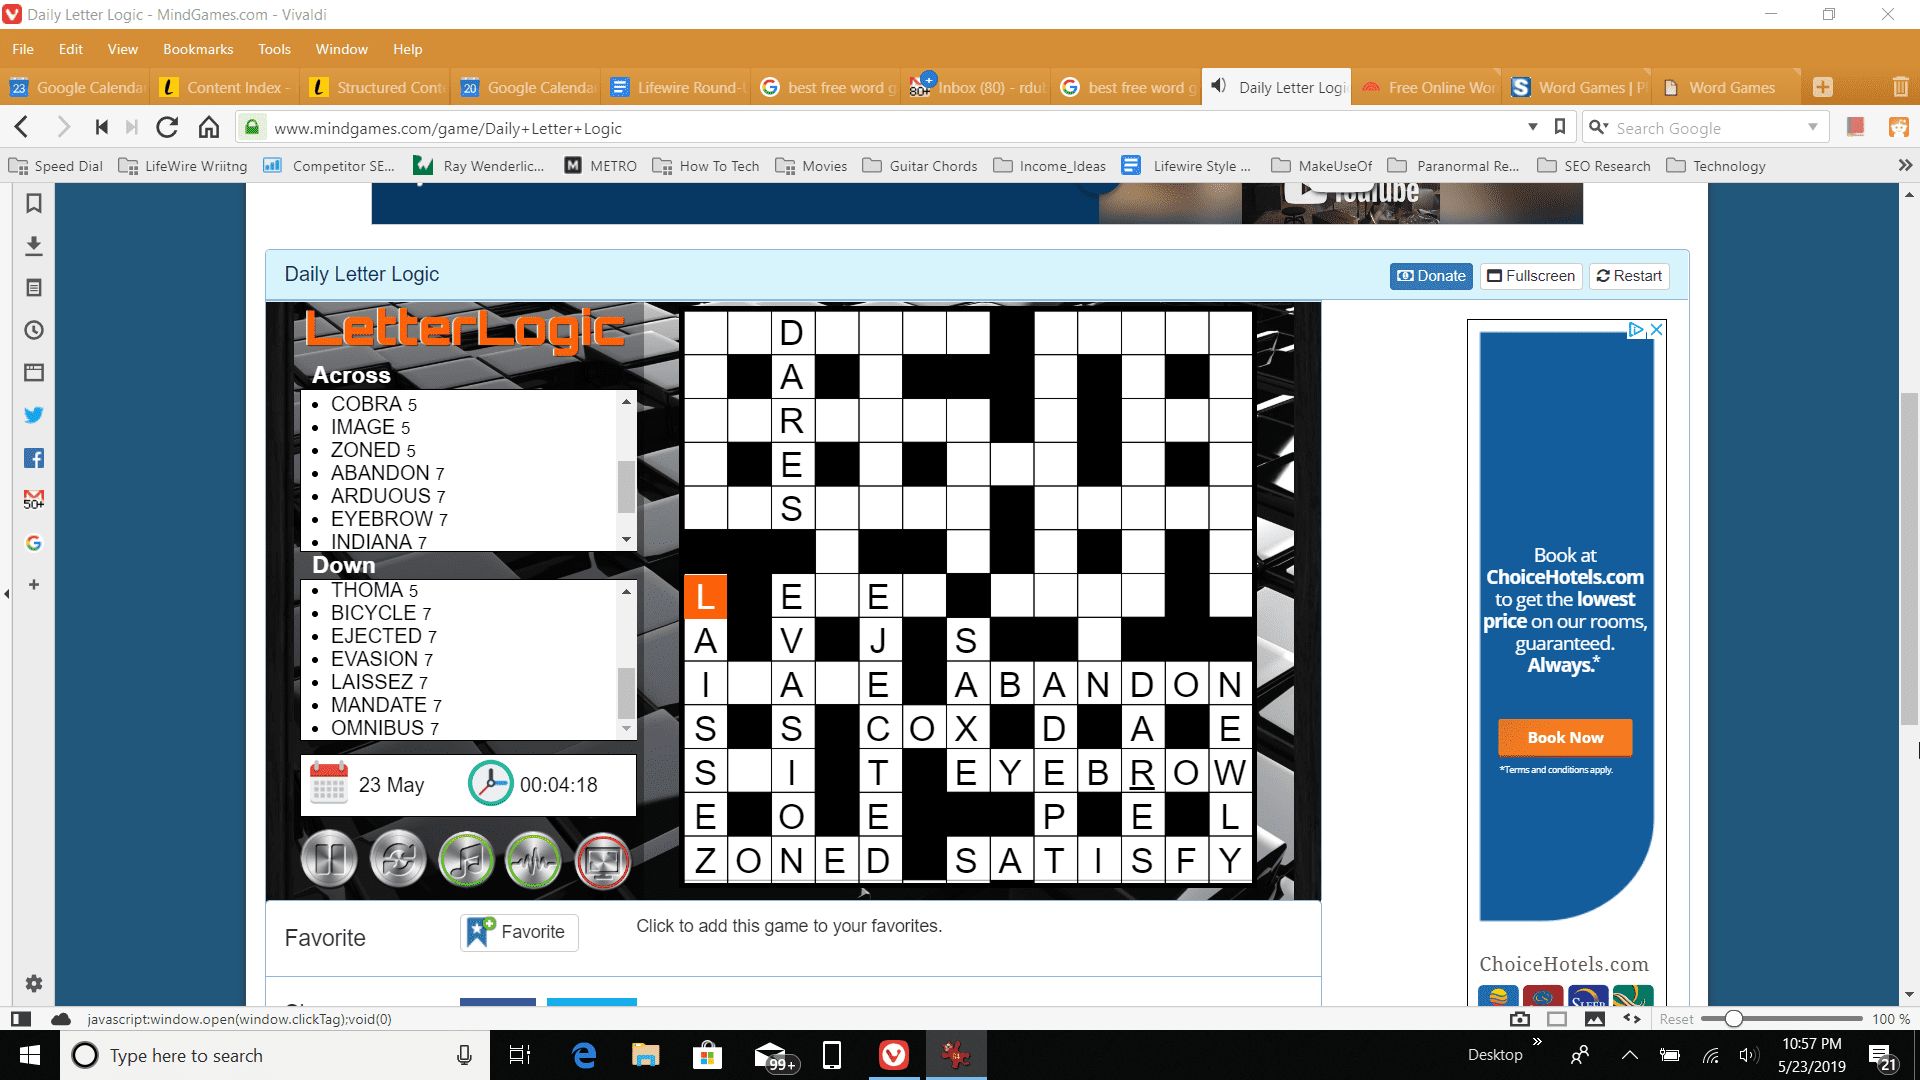Click the calendar icon near date
Screen dimensions: 1920x1080
[x=326, y=783]
